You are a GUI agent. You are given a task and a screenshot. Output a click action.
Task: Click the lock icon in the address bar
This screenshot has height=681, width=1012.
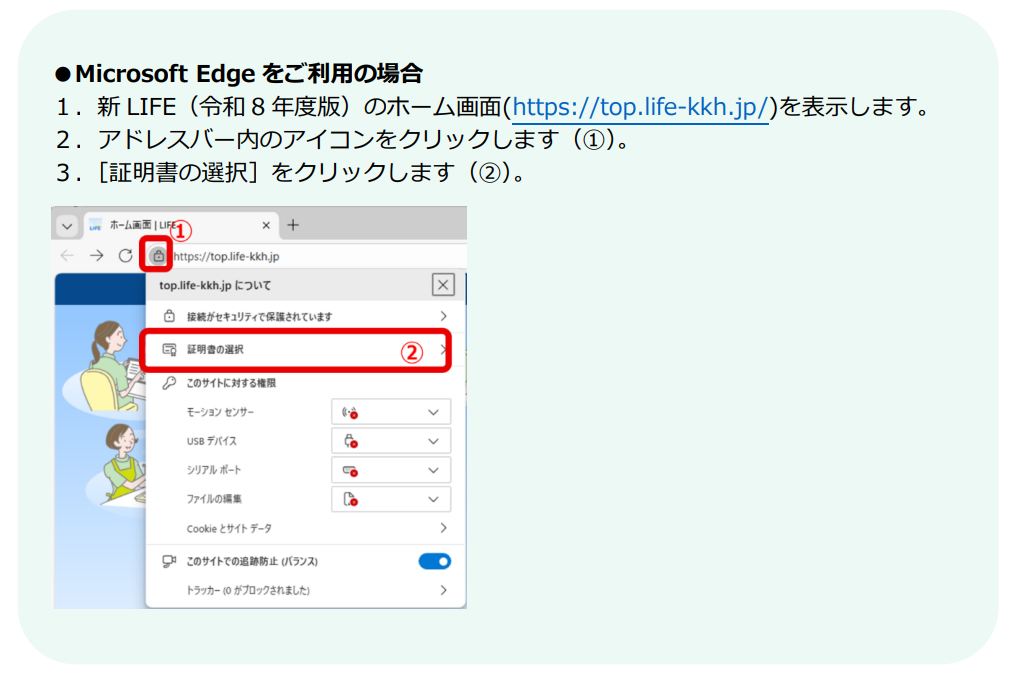click(157, 256)
